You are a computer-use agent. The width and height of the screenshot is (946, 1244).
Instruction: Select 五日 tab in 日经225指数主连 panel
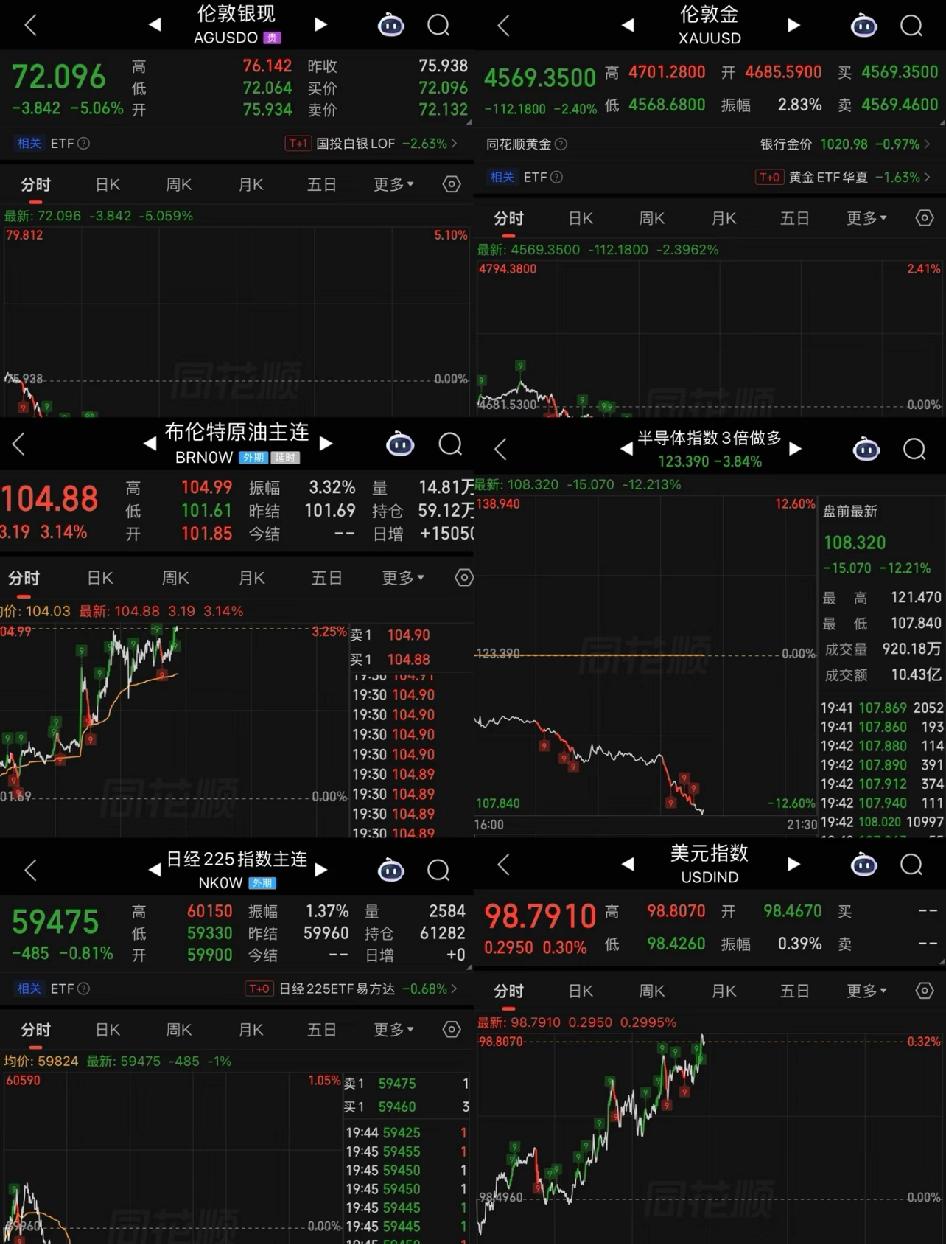322,1029
